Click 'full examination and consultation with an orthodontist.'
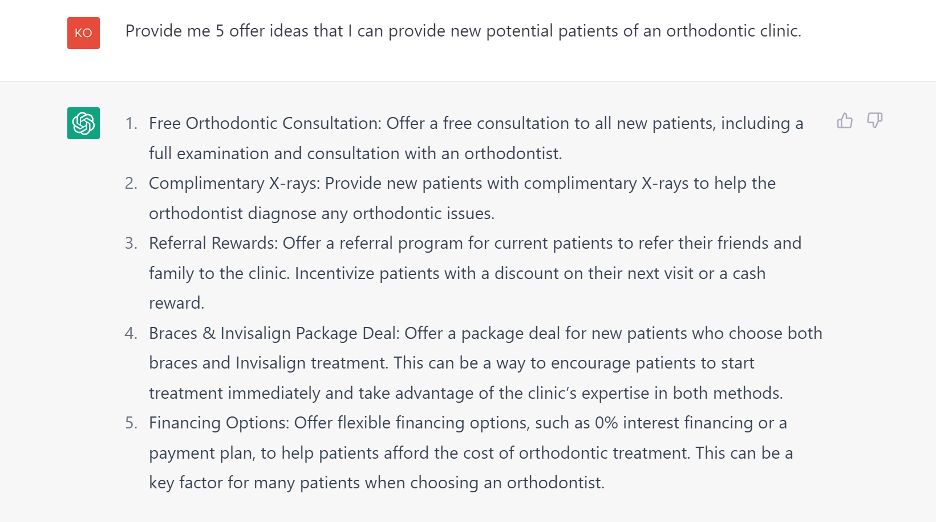This screenshot has height=522, width=936. point(356,153)
